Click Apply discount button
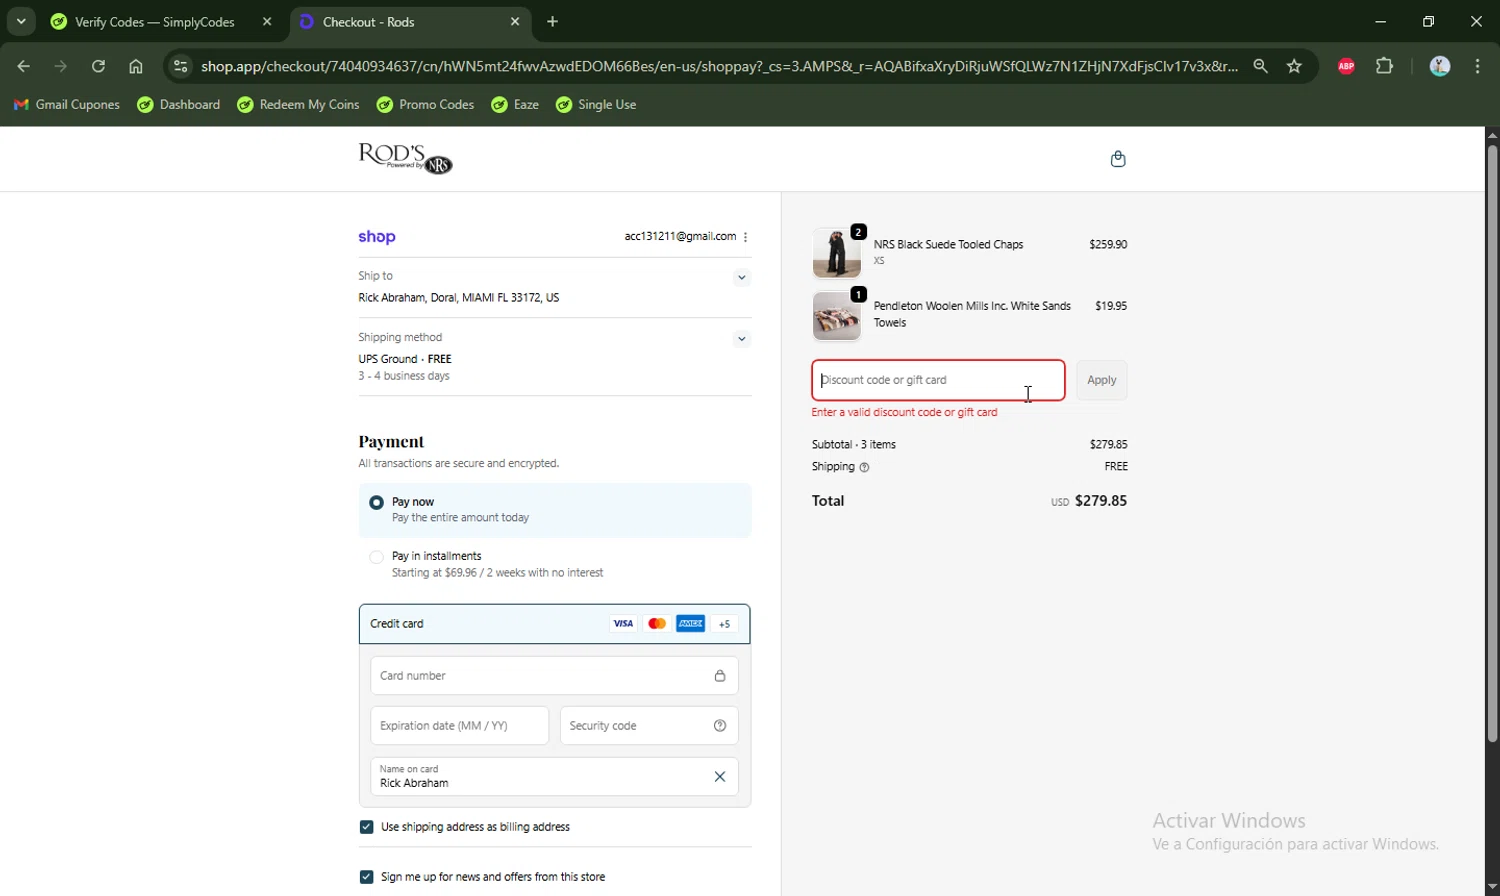 click(1102, 381)
